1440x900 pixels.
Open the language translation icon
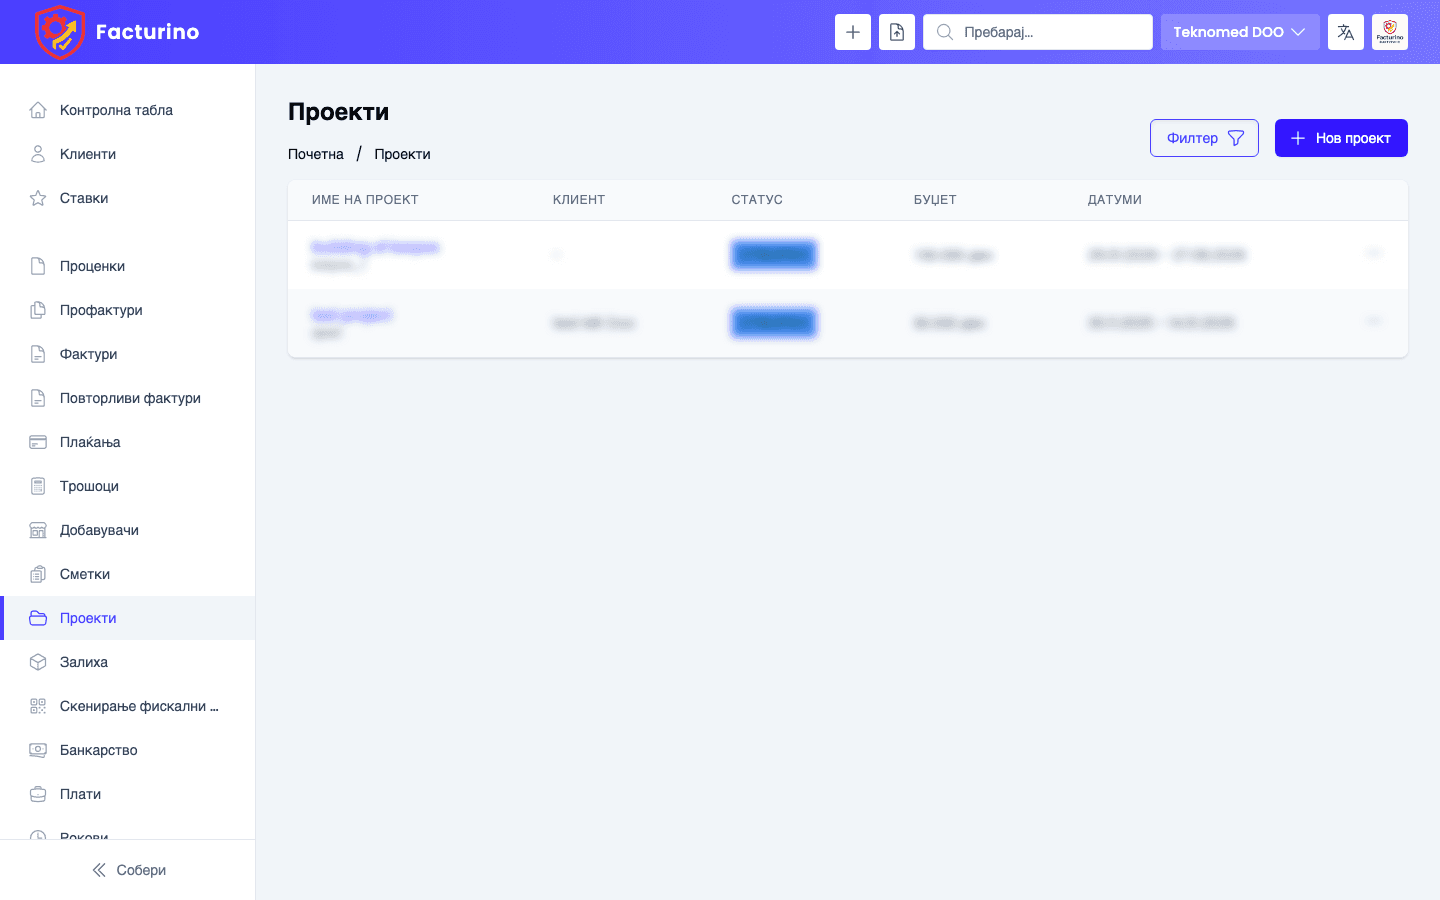[1345, 31]
